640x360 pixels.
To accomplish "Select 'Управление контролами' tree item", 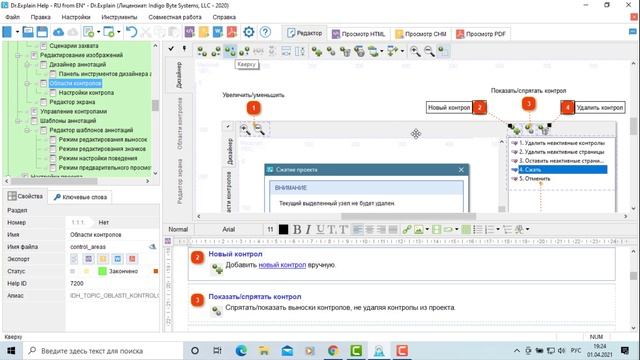I will tap(73, 111).
